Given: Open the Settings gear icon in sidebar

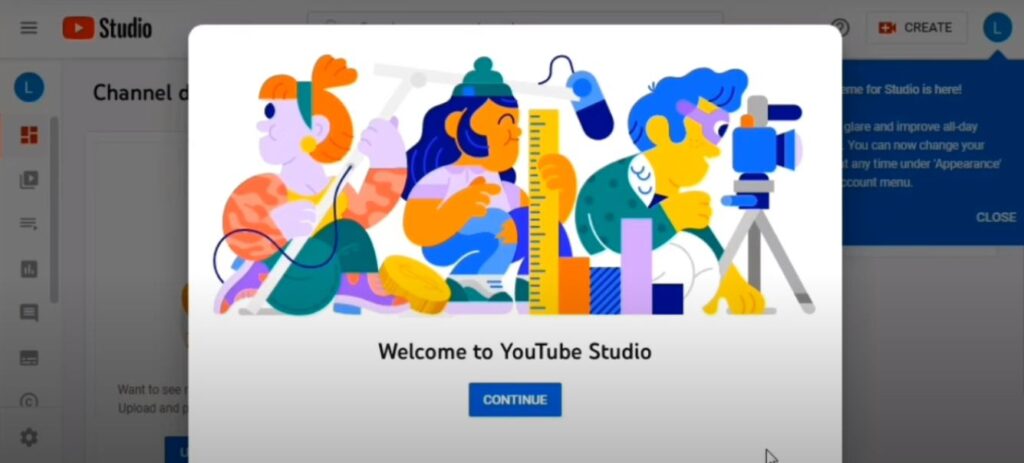Looking at the screenshot, I should click(x=29, y=437).
